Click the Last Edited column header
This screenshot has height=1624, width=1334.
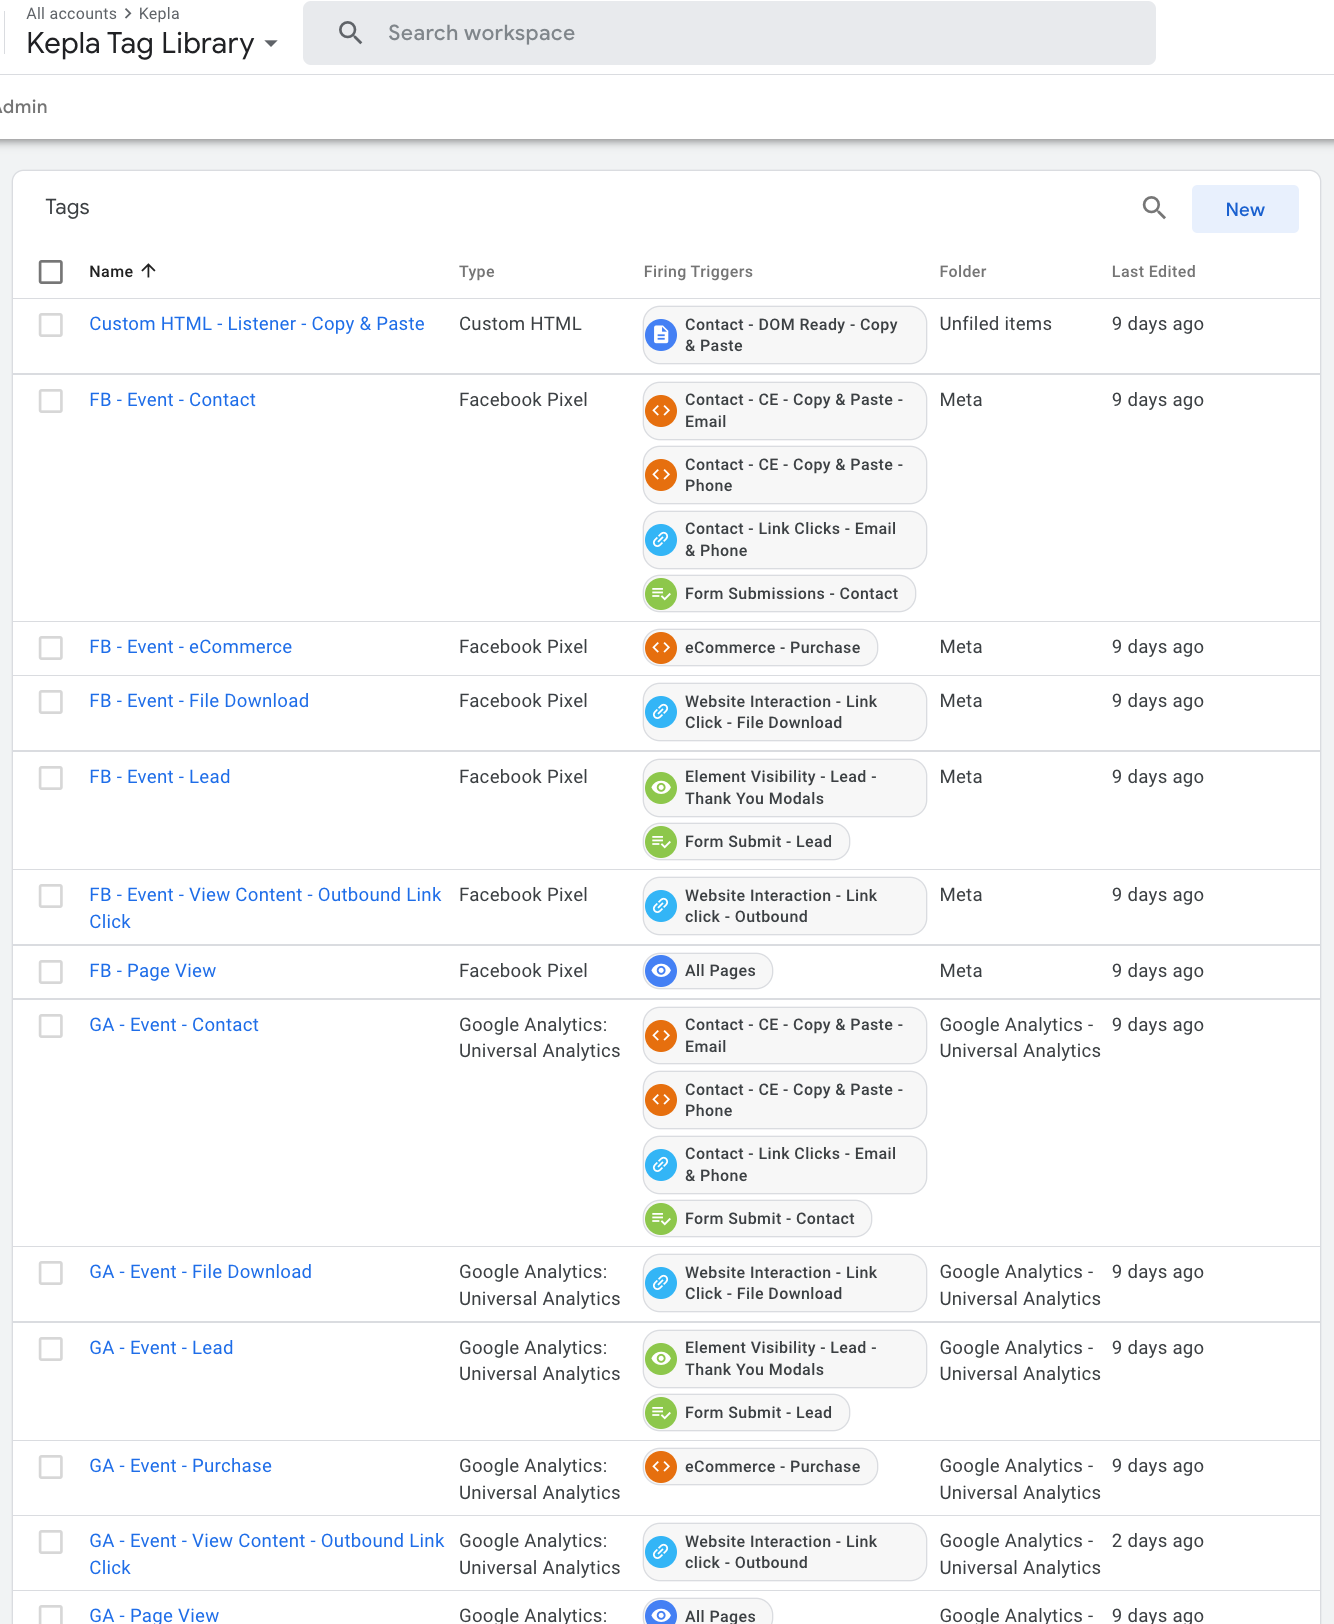point(1154,272)
